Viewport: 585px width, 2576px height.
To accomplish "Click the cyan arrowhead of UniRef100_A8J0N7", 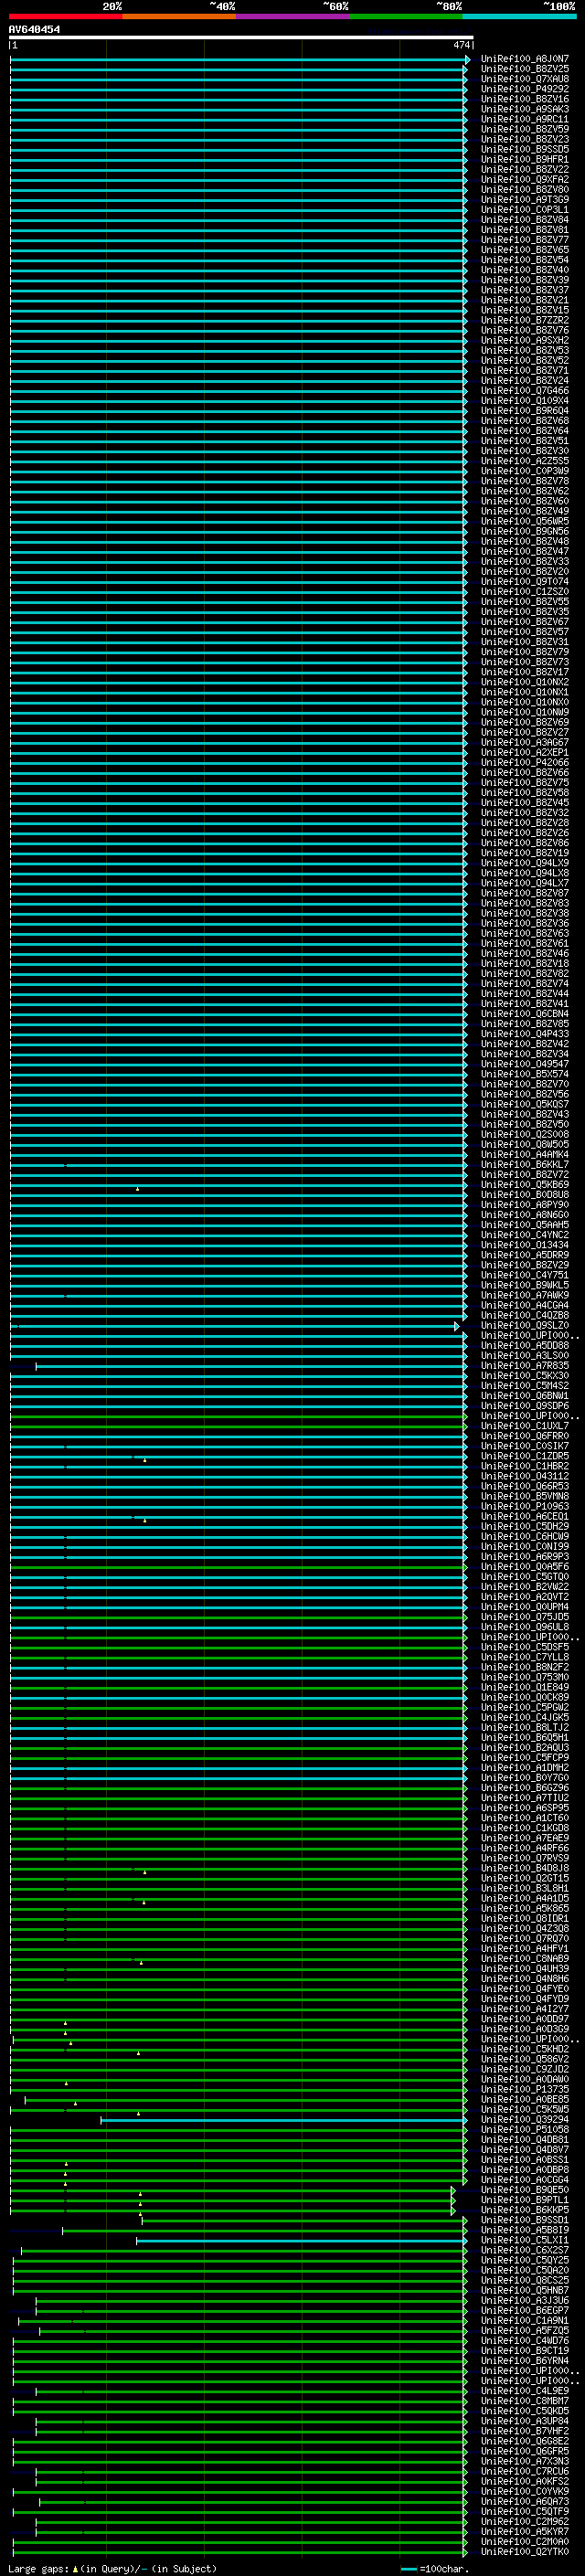I will pos(467,59).
